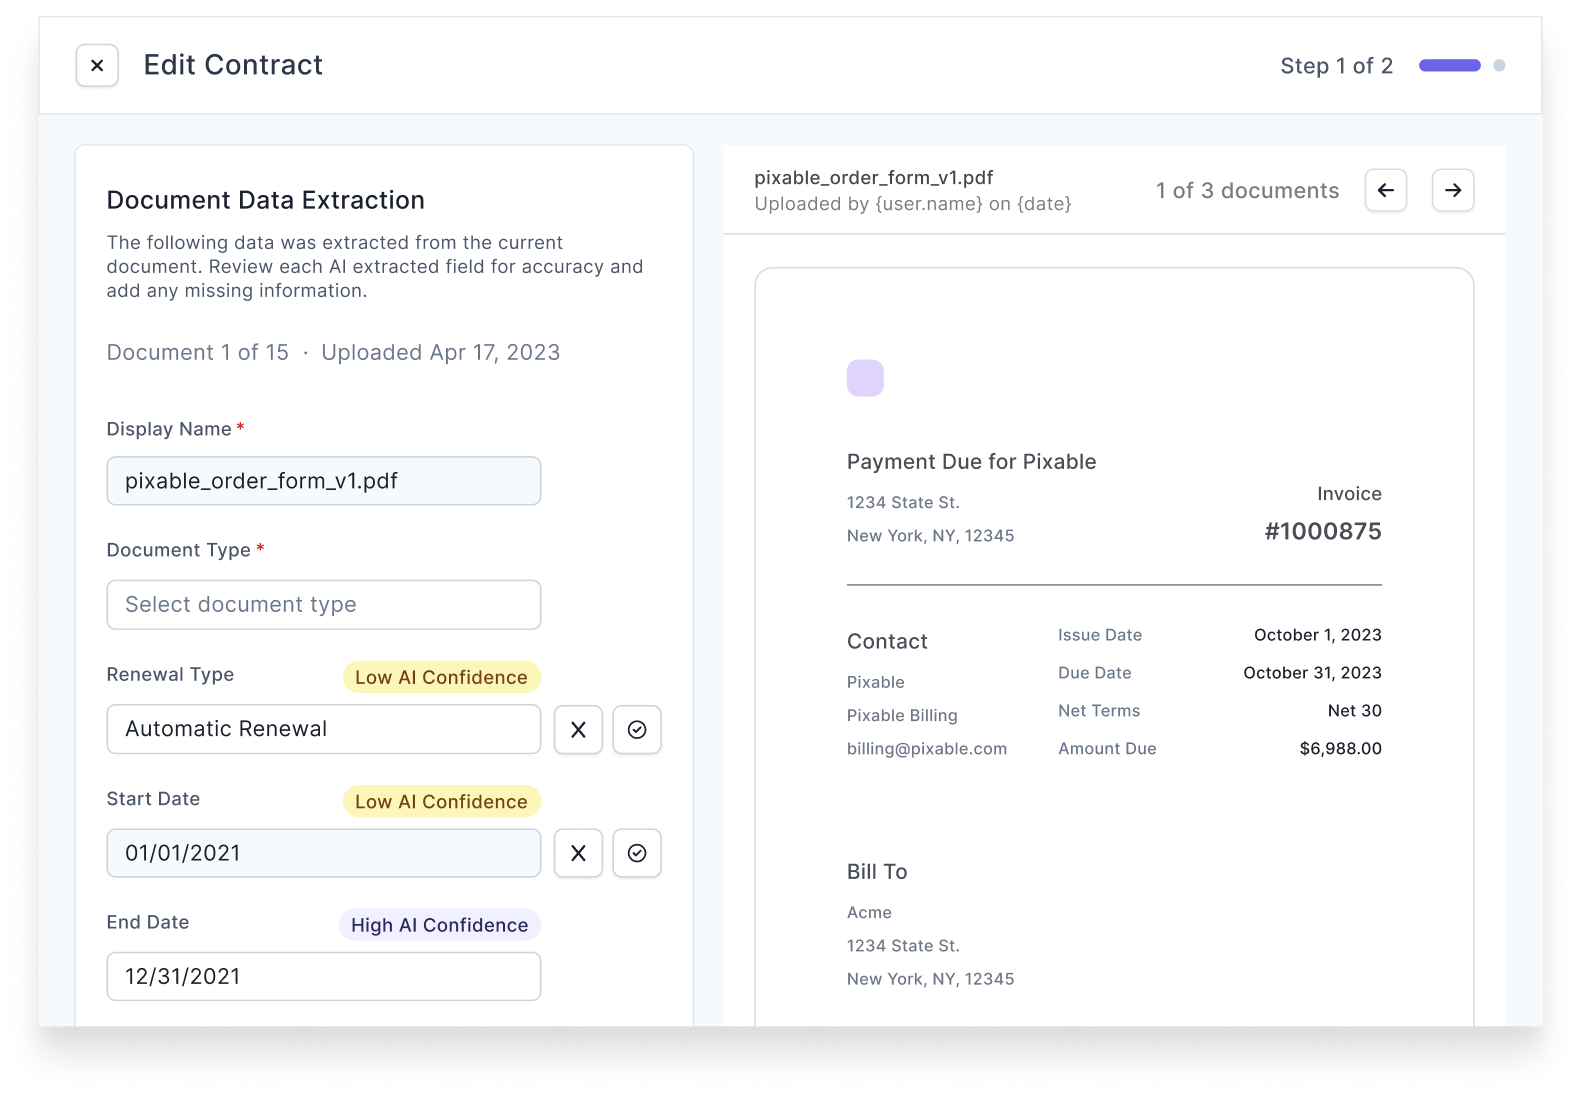The height and width of the screenshot is (1096, 1582).
Task: Click the 'Contact' heading in invoice
Action: pos(887,642)
